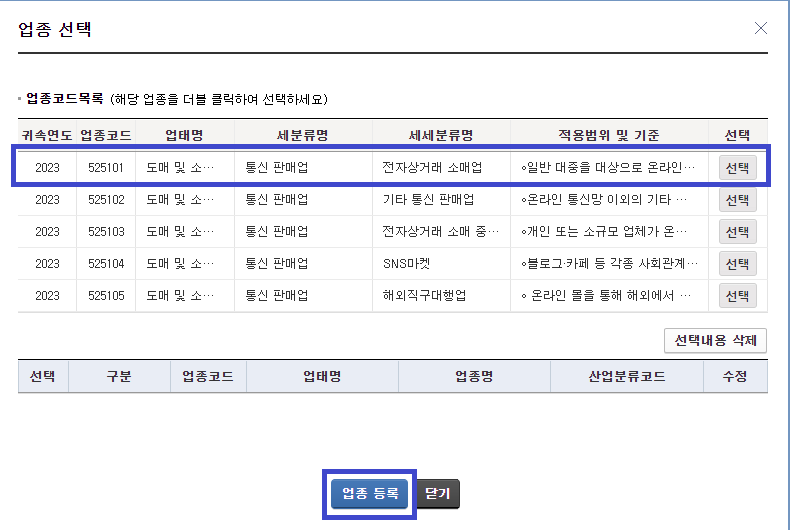Click description 일반 대중을 대상으로 온라인…
This screenshot has height=530, width=790.
tap(608, 168)
